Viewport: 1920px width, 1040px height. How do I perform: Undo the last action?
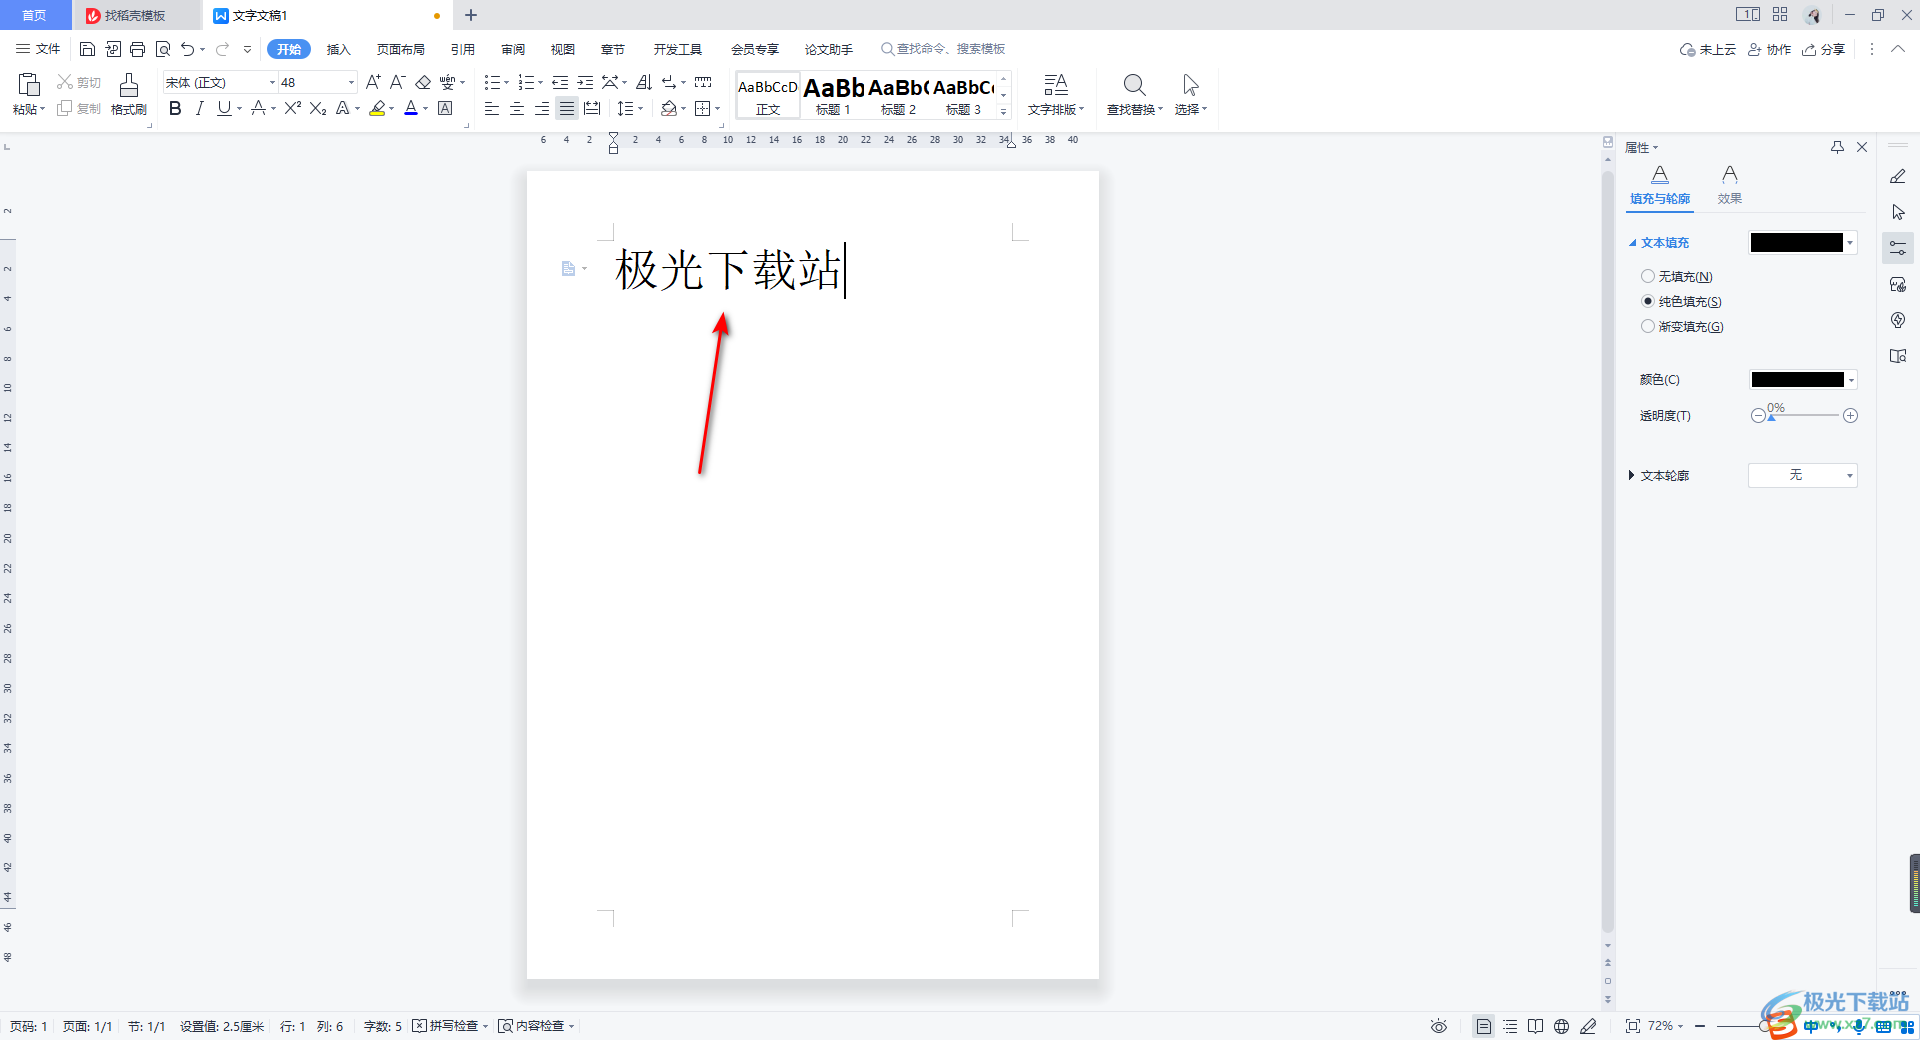click(x=187, y=49)
